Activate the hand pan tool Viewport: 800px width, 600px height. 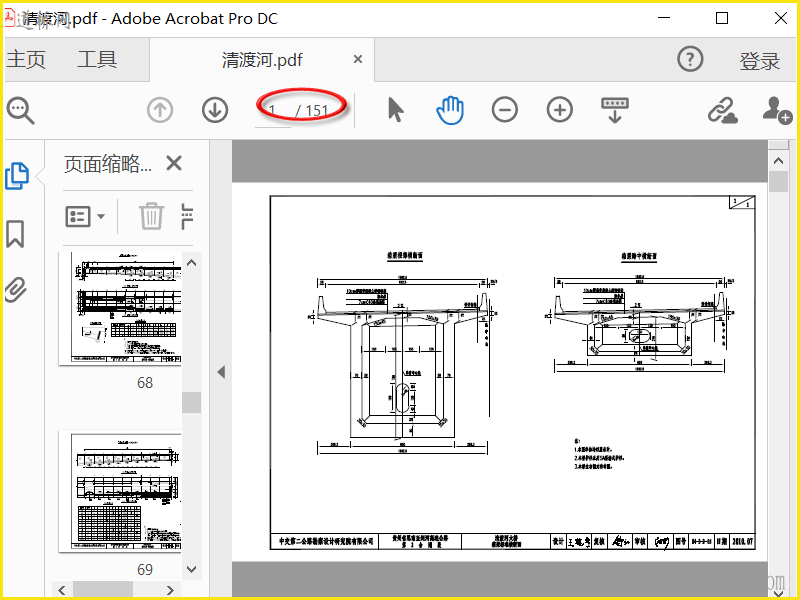[x=450, y=110]
